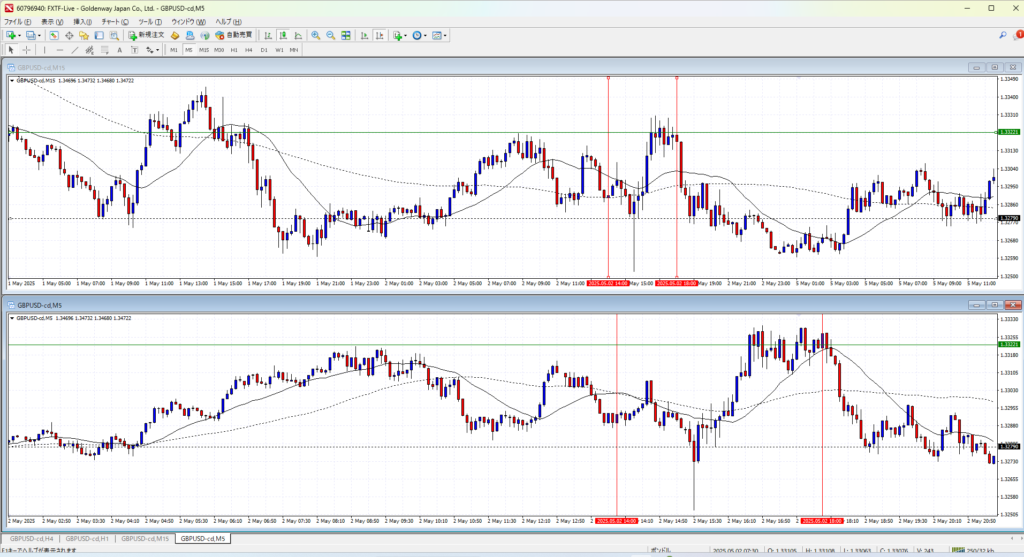
Task: Enable the chart auto scroll button
Action: [365, 35]
